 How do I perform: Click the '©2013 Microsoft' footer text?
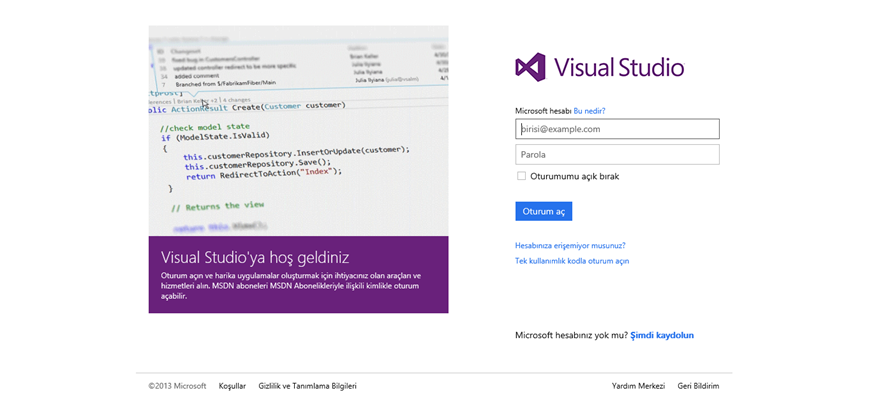coord(177,386)
